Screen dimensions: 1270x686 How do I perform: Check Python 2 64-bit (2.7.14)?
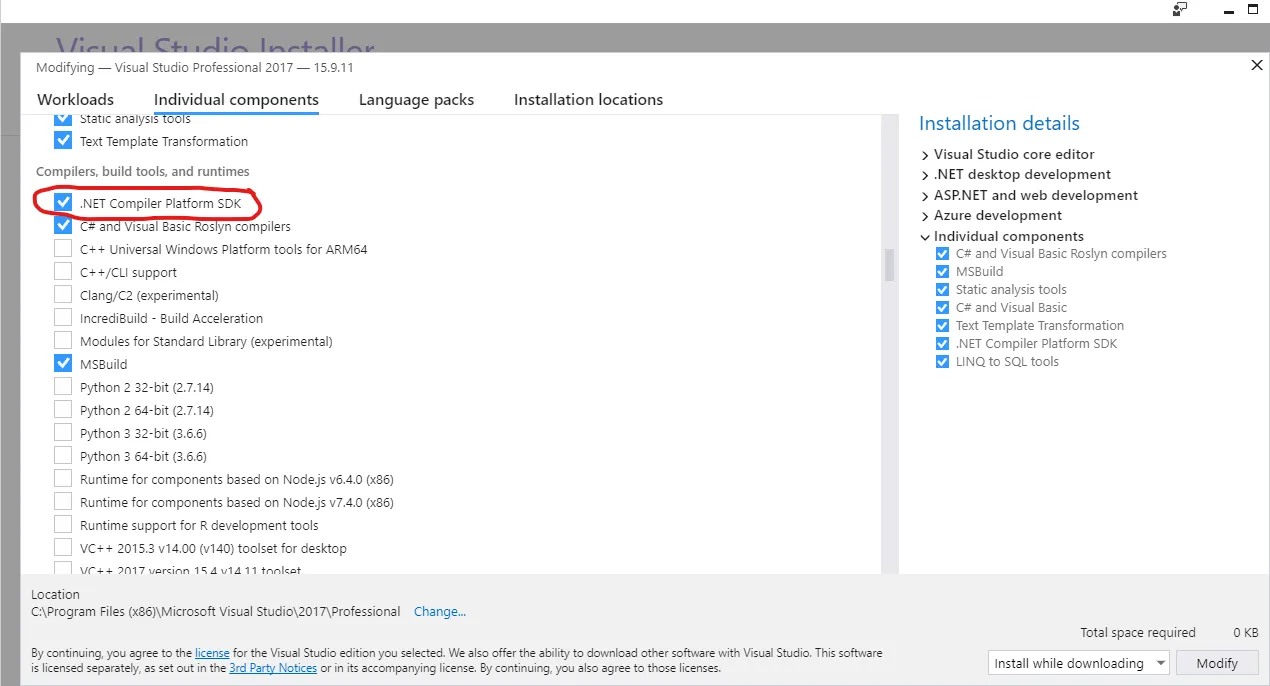click(63, 410)
